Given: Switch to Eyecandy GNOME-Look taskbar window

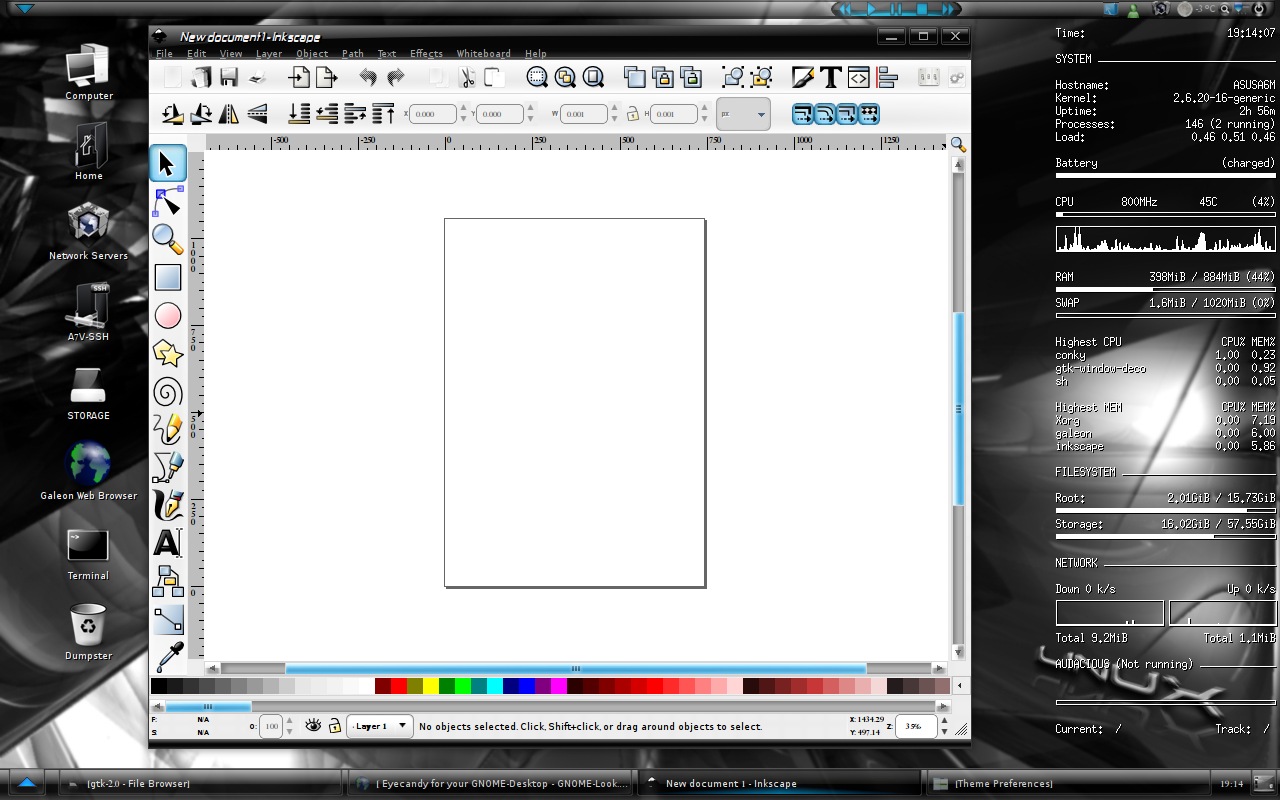Looking at the screenshot, I should tap(490, 783).
